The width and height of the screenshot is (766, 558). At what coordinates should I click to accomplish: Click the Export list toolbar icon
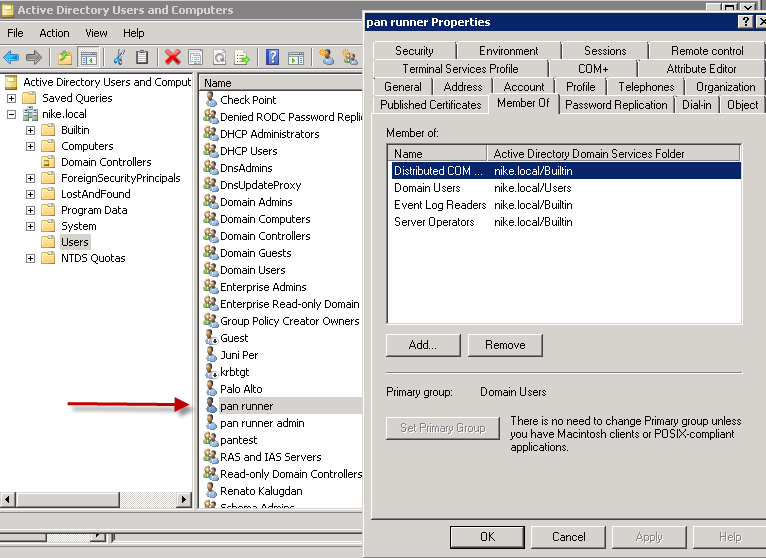click(242, 57)
